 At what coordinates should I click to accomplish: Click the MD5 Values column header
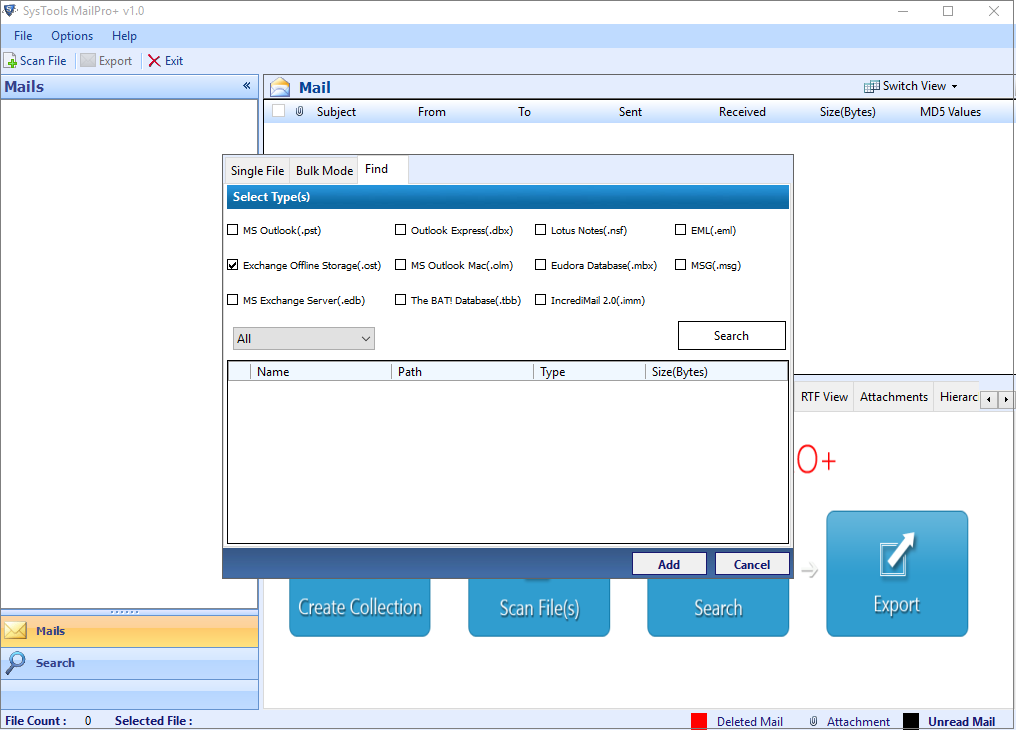pos(951,111)
